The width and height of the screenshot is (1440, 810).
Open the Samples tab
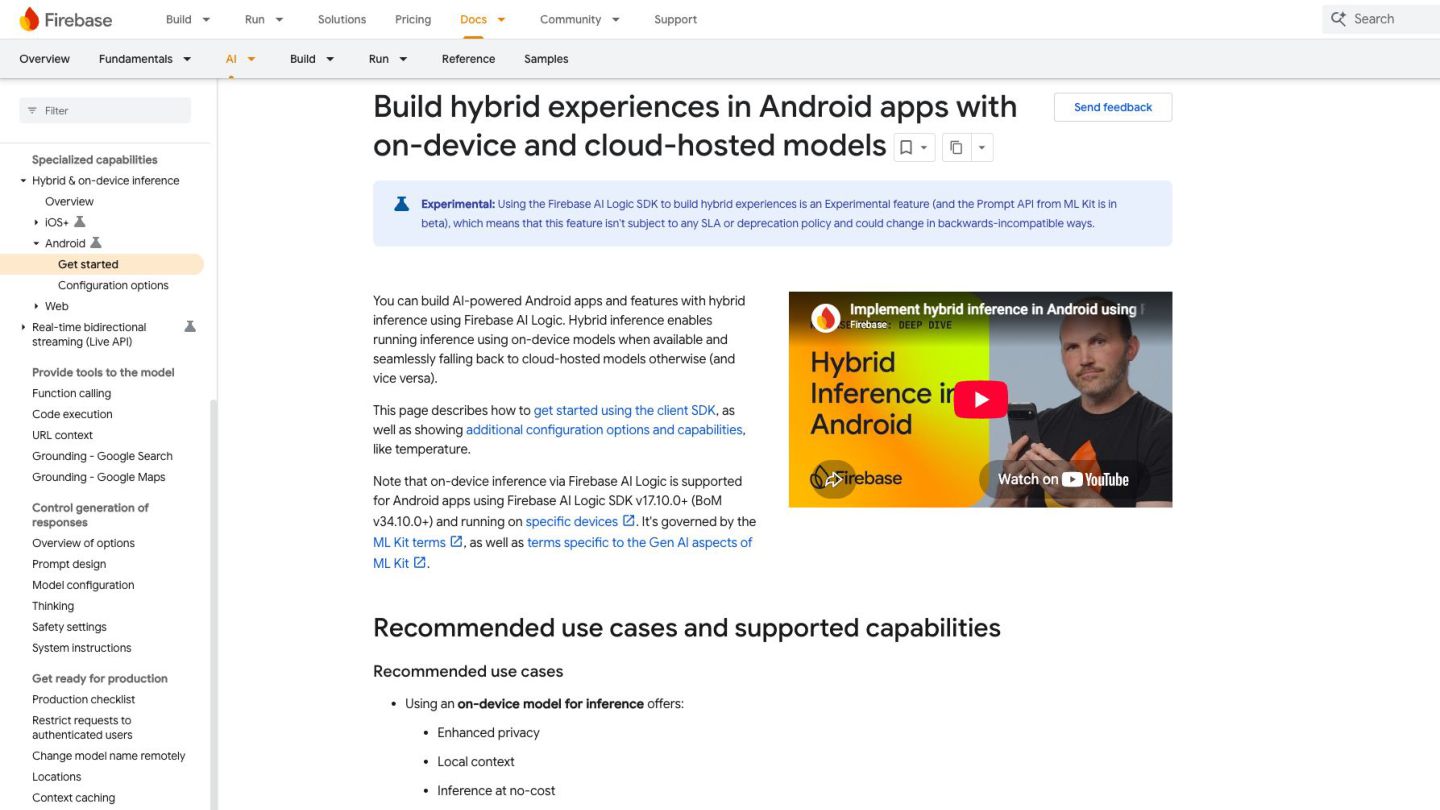(x=546, y=59)
